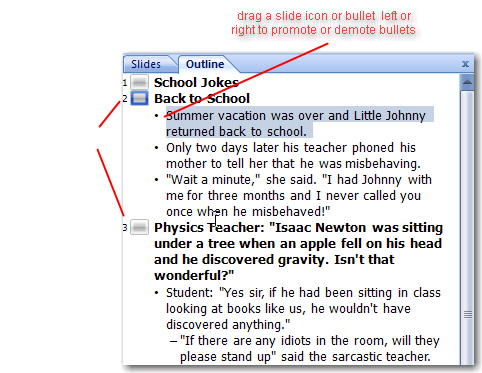Click the bullet marker before '"Wait a minute,"'
The width and height of the screenshot is (482, 373).
(x=157, y=180)
